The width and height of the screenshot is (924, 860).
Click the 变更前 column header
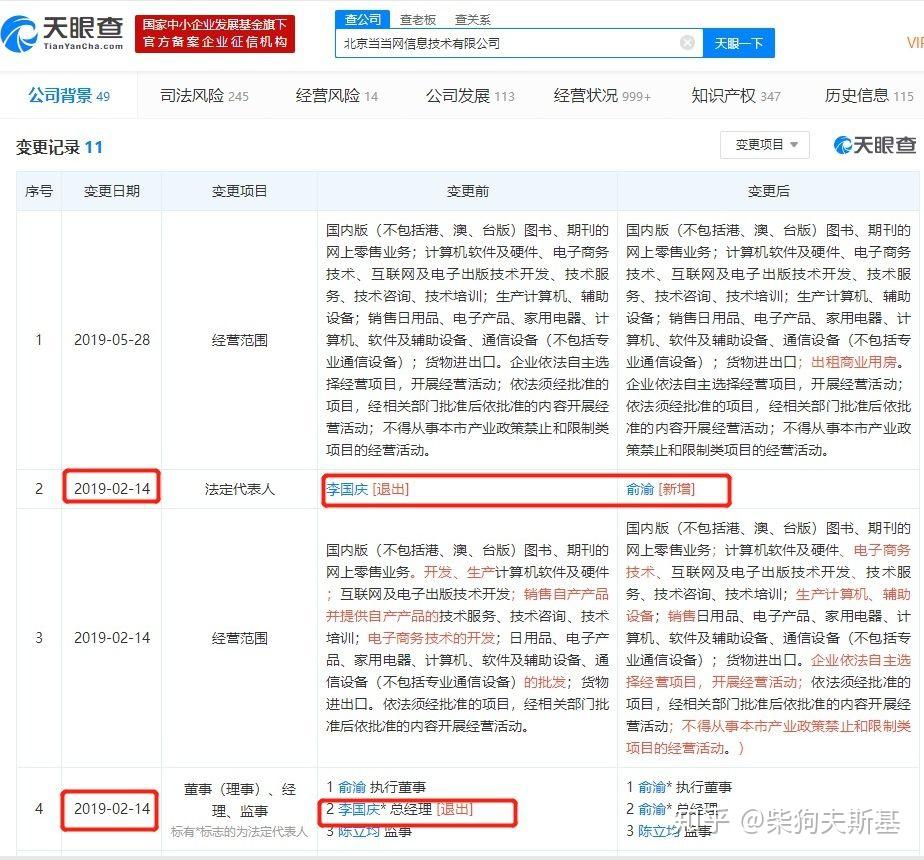(468, 191)
